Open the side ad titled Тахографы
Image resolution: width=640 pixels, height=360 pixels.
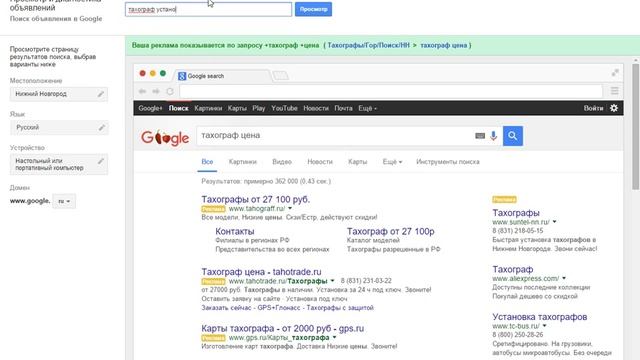tap(516, 213)
